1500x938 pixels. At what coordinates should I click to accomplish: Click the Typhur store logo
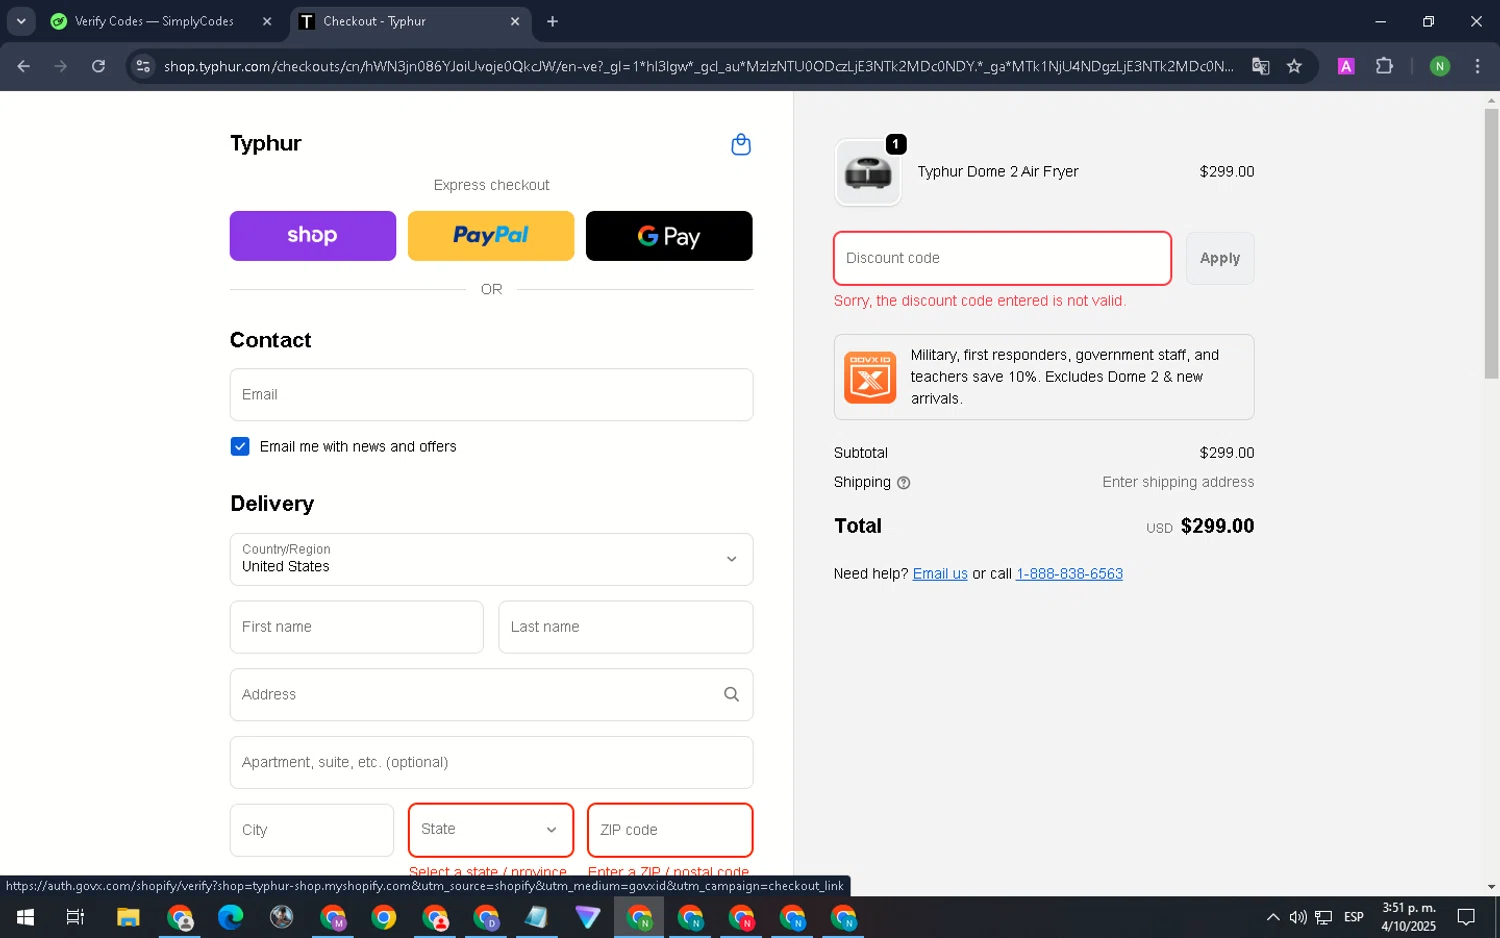(266, 143)
